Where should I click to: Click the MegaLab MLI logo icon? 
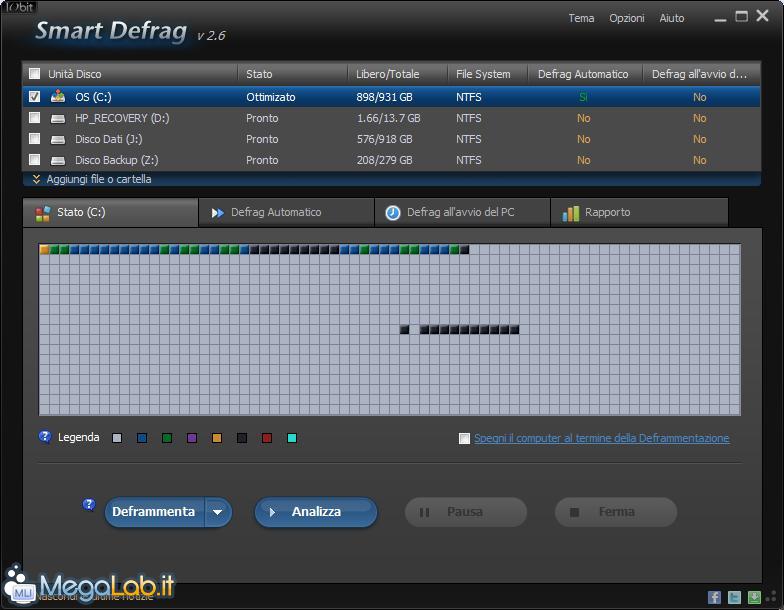click(x=20, y=586)
